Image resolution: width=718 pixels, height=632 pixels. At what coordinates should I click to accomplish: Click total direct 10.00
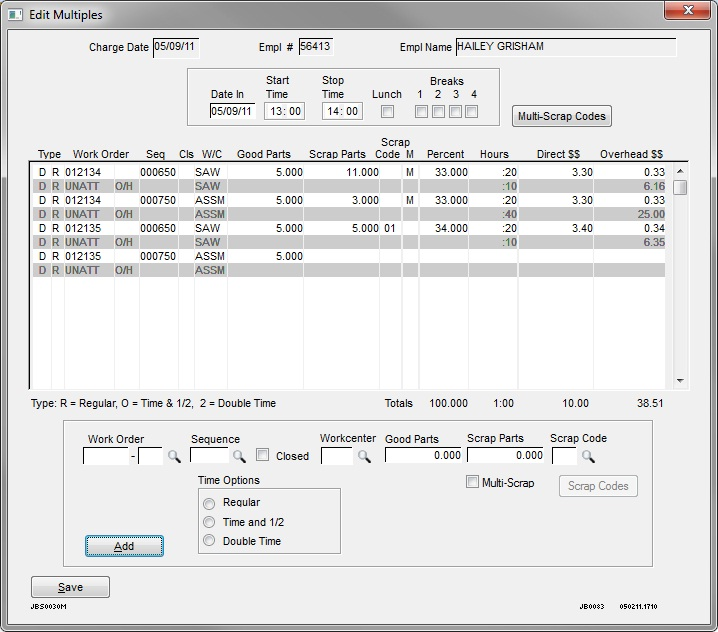pos(576,403)
